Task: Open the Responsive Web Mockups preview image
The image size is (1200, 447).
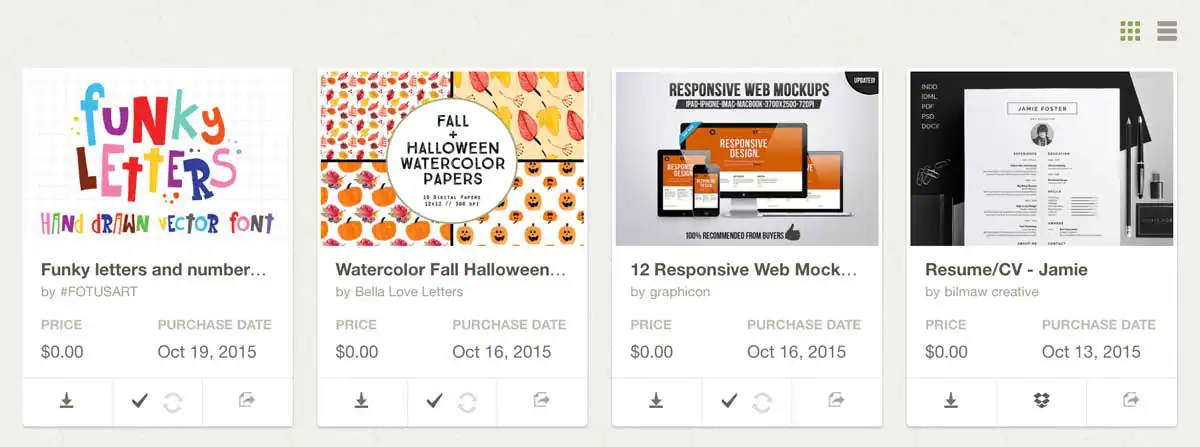Action: [x=747, y=158]
